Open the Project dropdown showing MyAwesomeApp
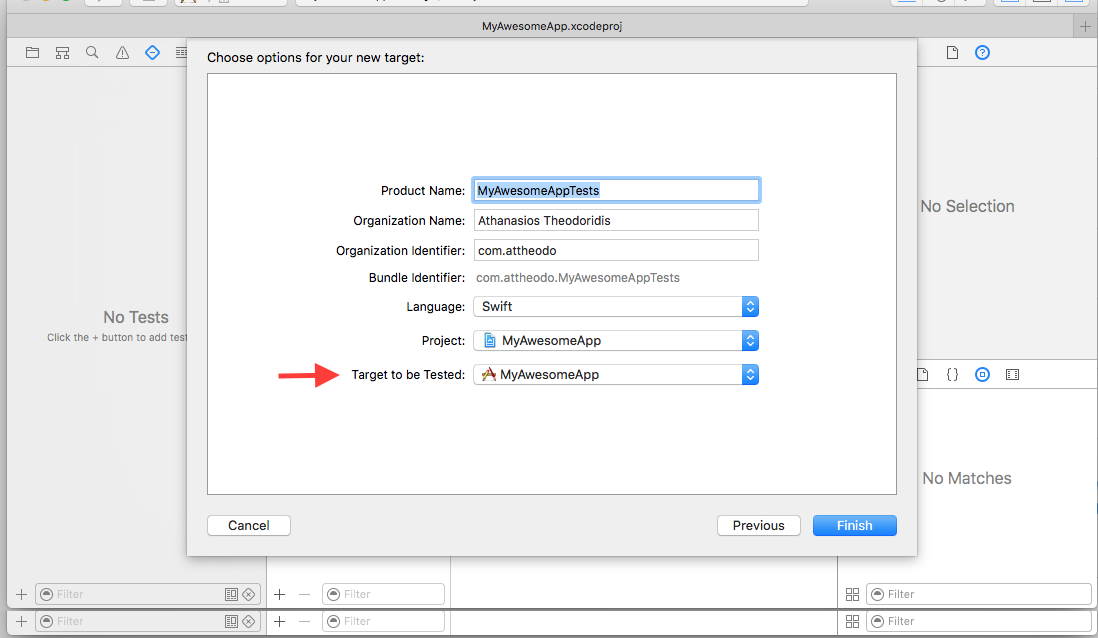Image resolution: width=1098 pixels, height=638 pixels. 616,341
